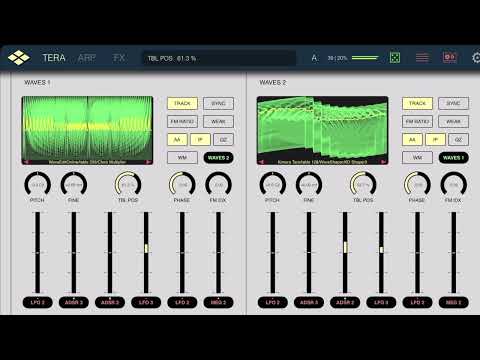Toggle TRACK in Waves 2
Viewport: 480px width, 360px height.
pyautogui.click(x=417, y=103)
